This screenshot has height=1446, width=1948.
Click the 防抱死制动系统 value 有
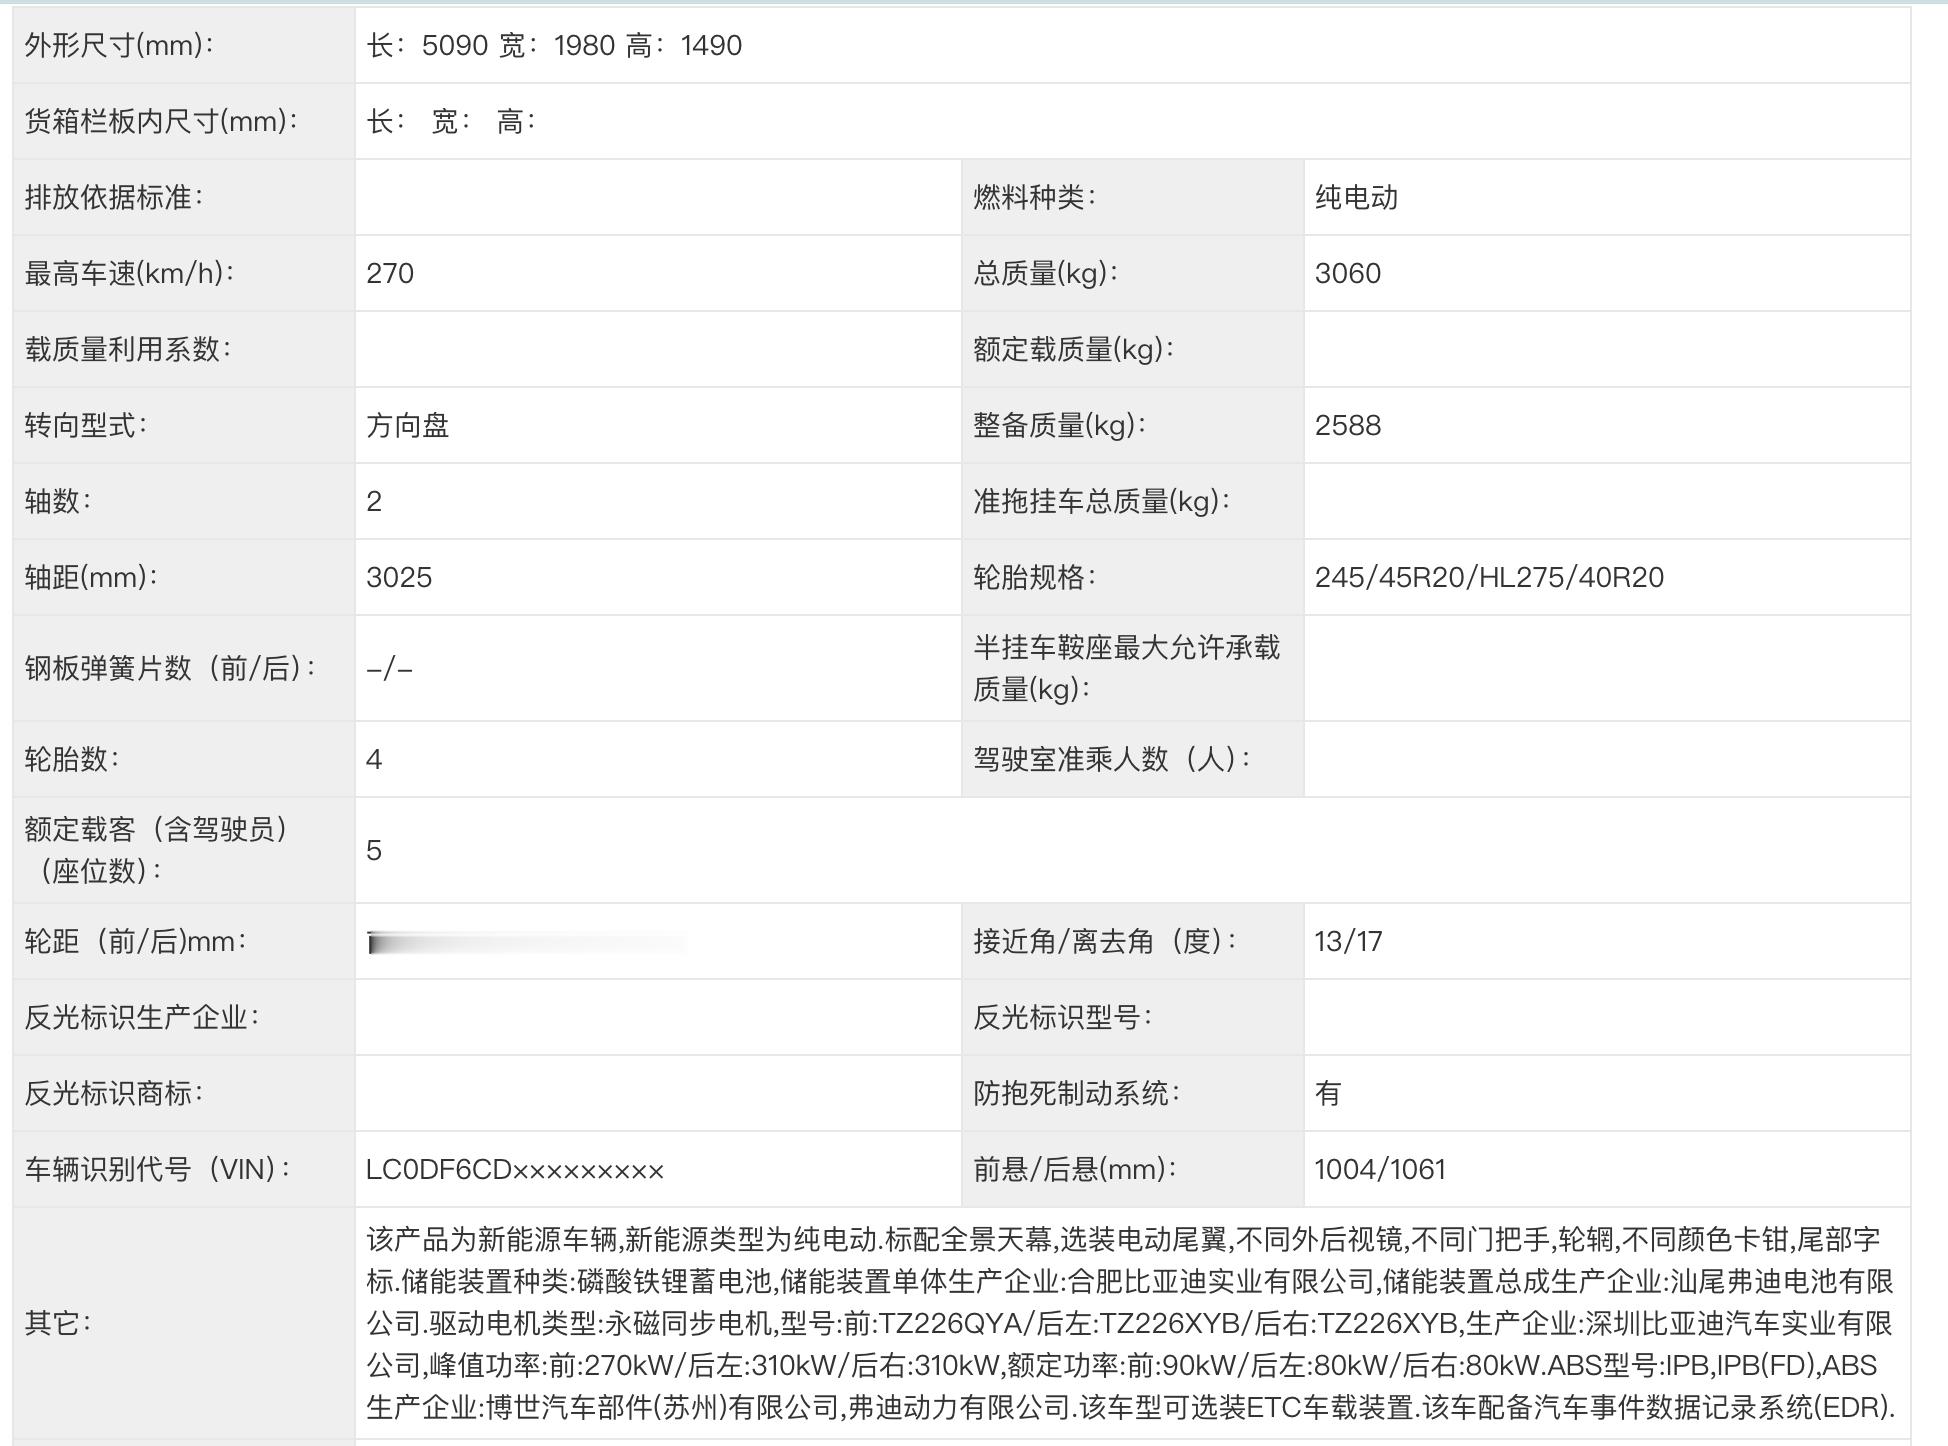(x=1328, y=1094)
